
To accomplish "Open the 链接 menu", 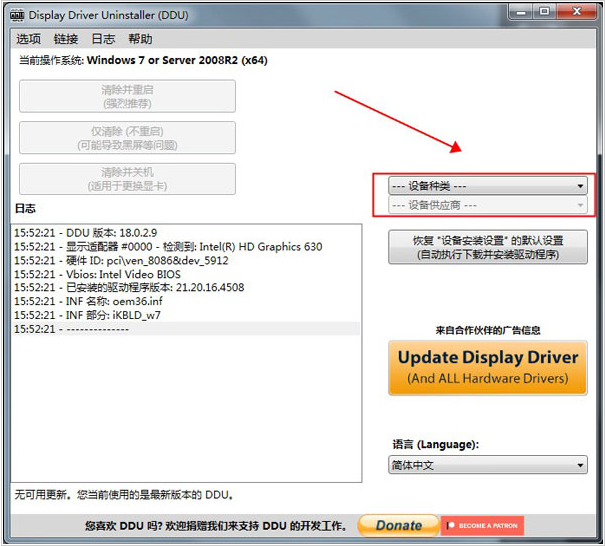I will pos(66,39).
